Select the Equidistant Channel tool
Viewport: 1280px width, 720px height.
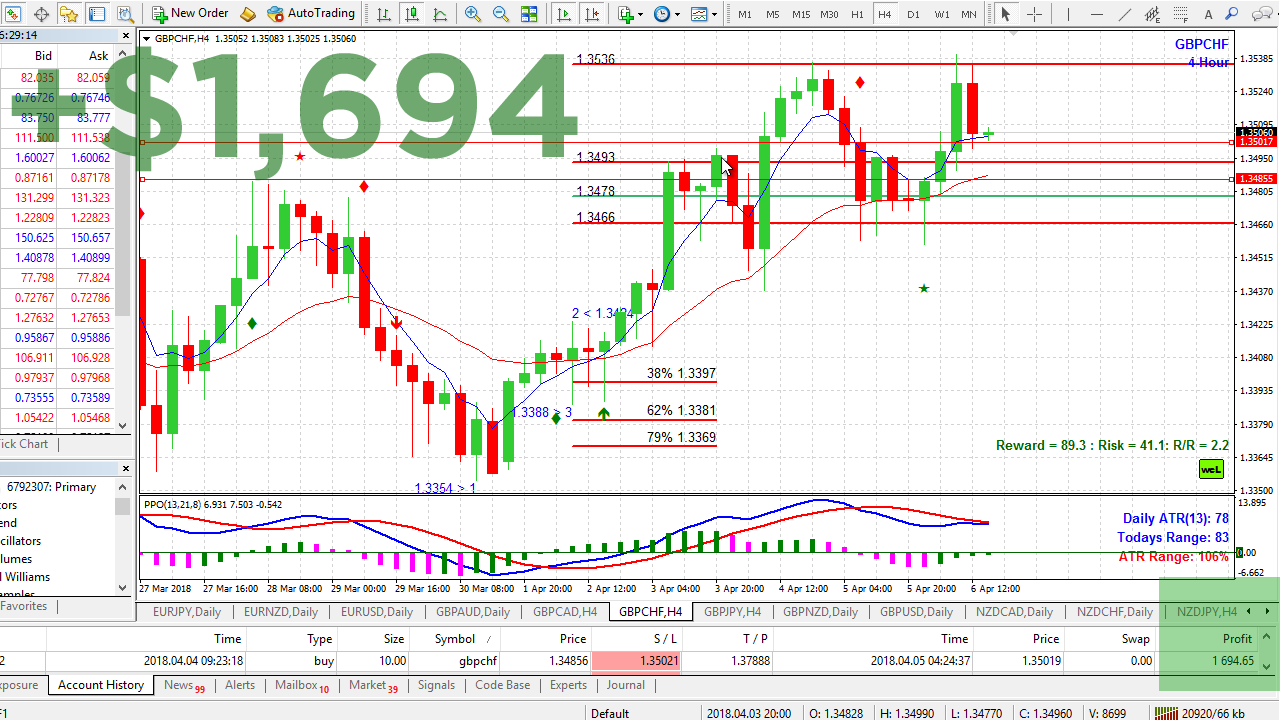click(x=1154, y=14)
